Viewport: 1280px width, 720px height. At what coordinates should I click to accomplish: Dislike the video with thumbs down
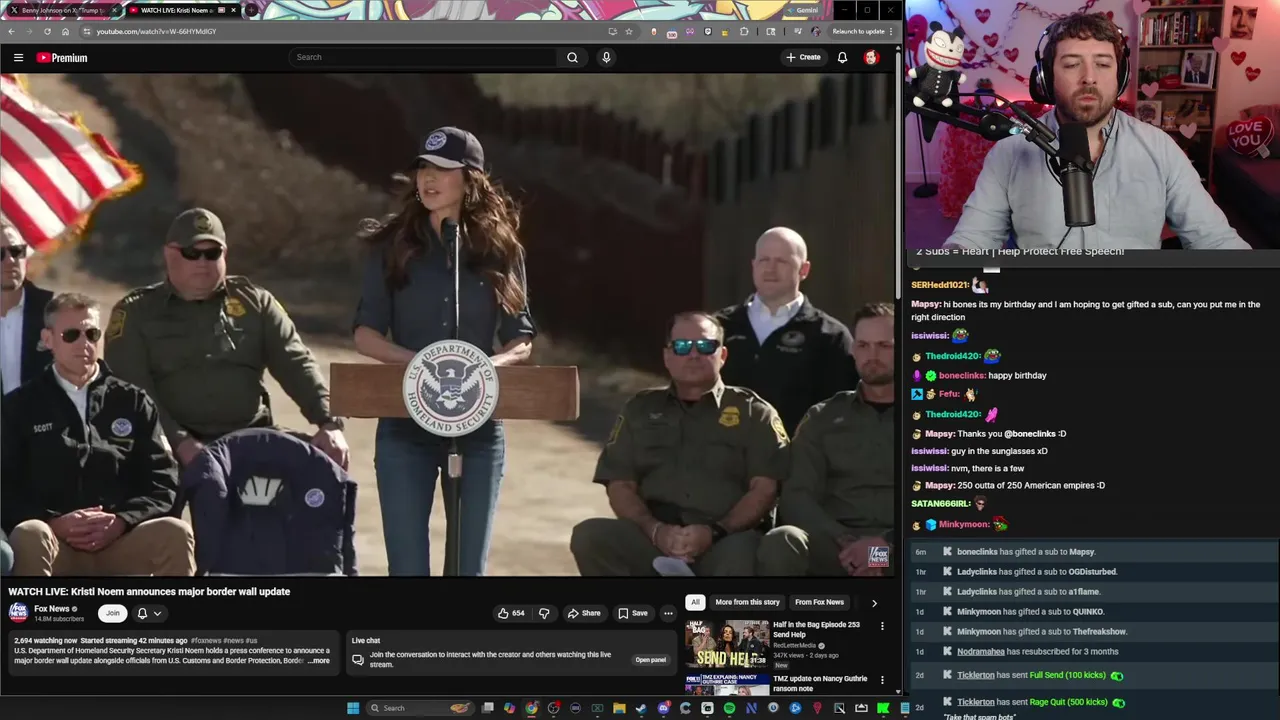[544, 613]
